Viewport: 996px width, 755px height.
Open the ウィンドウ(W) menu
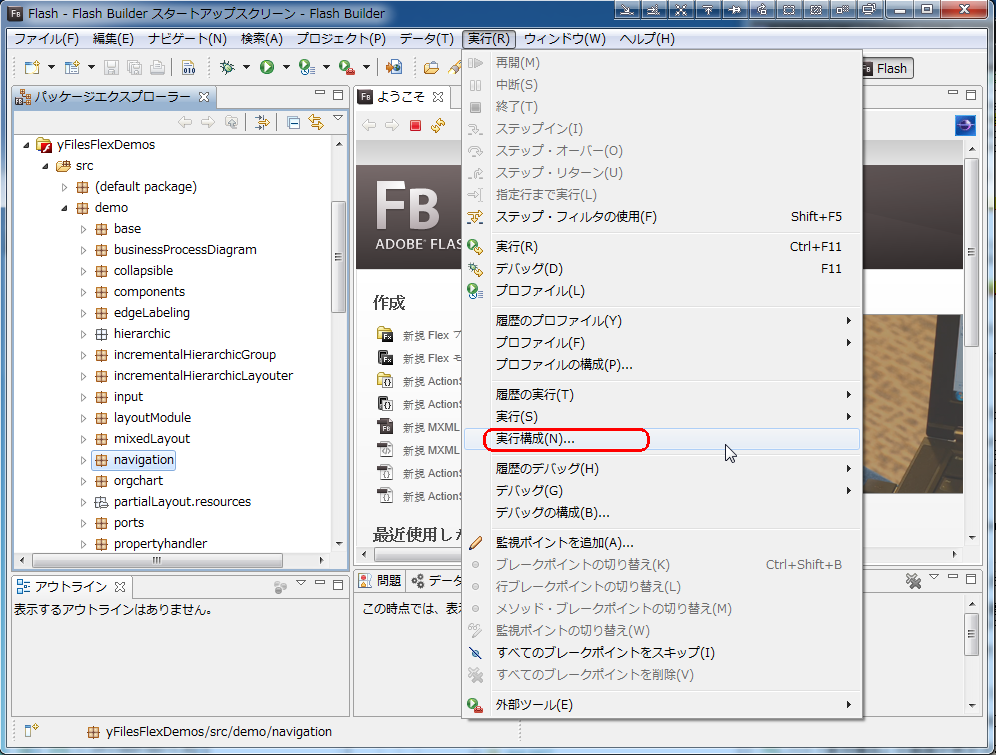point(565,39)
